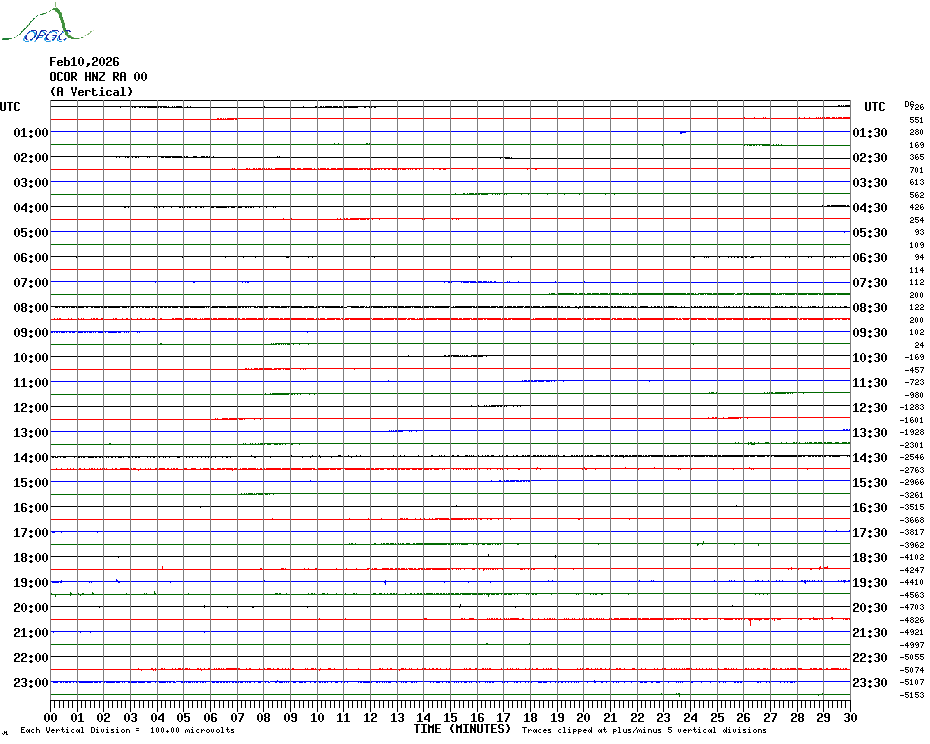The image size is (930, 744).
Task: Click minute 00 on the bottom time axis
Action: point(51,717)
